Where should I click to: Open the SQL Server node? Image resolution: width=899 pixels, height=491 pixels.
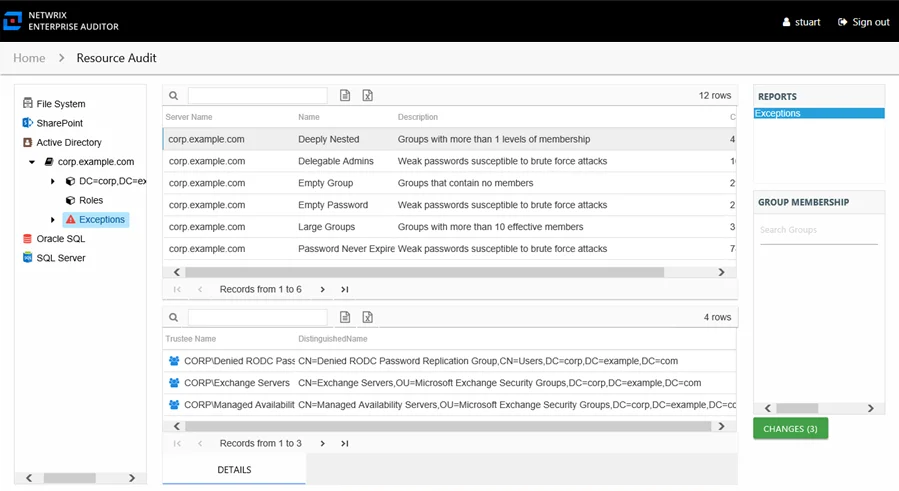click(x=61, y=258)
